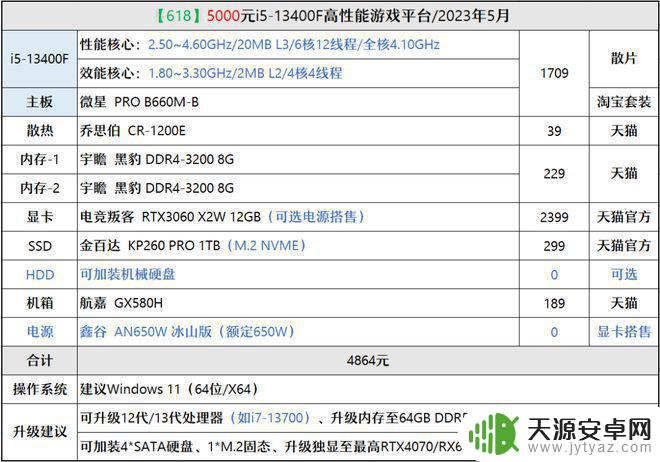Click the '可升级12代/13代处理器' upgrade row
This screenshot has width=660, height=462.
point(274,418)
